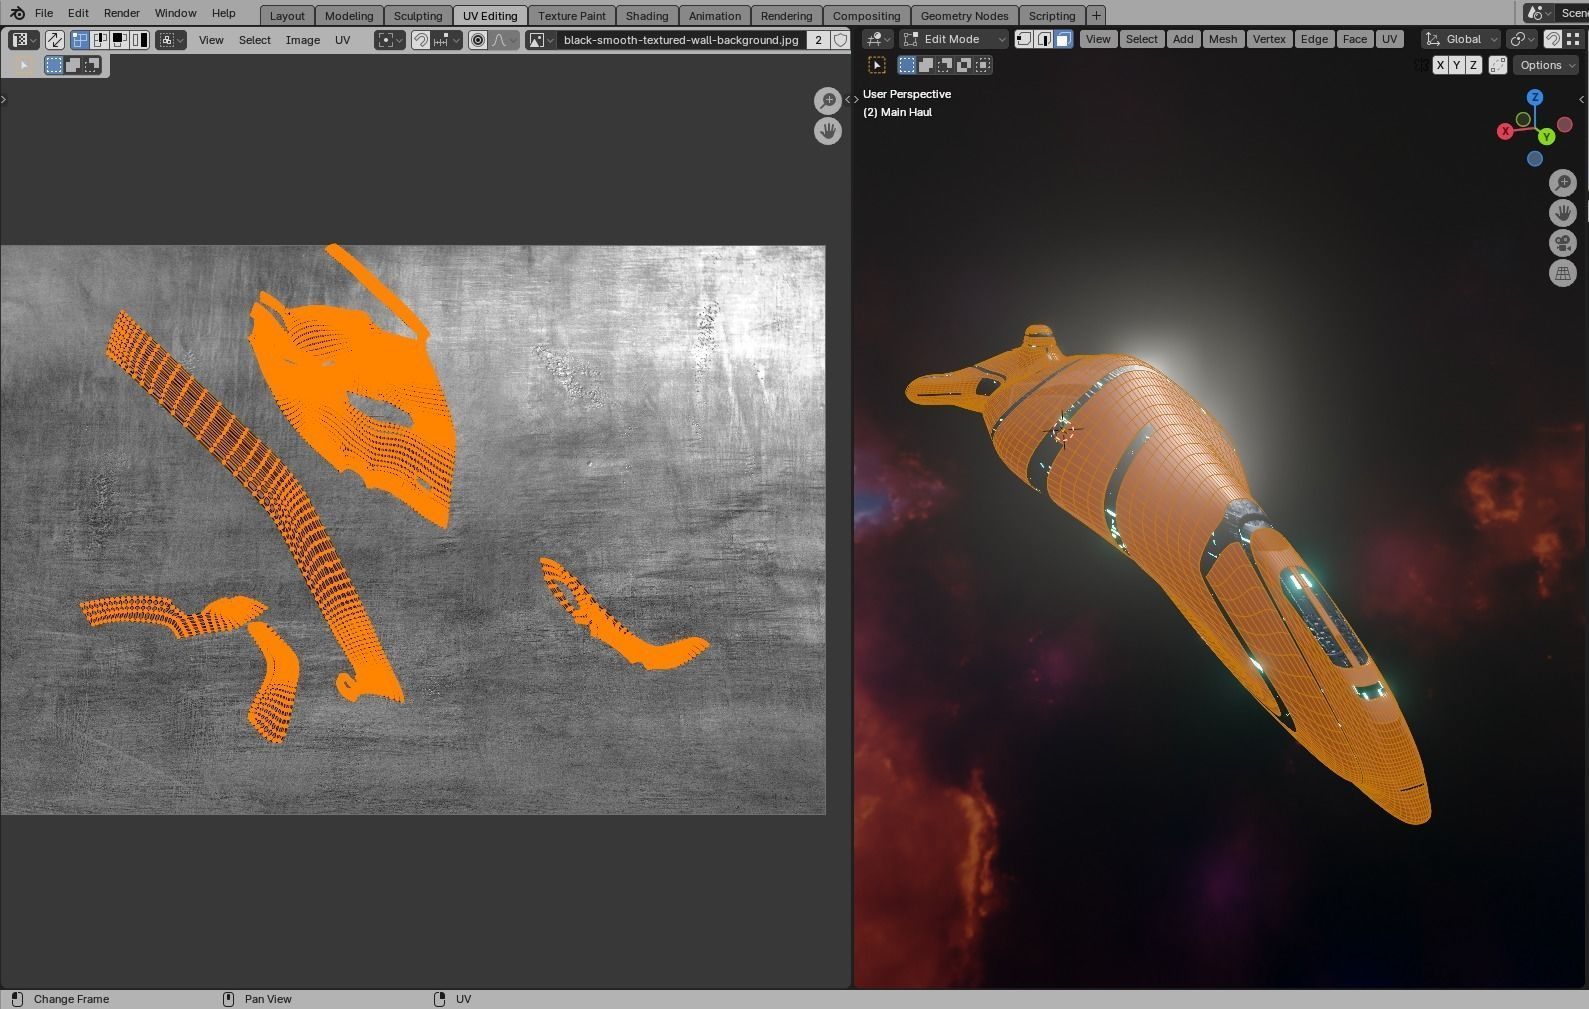Open the Render menu
The image size is (1589, 1009).
click(x=122, y=13)
